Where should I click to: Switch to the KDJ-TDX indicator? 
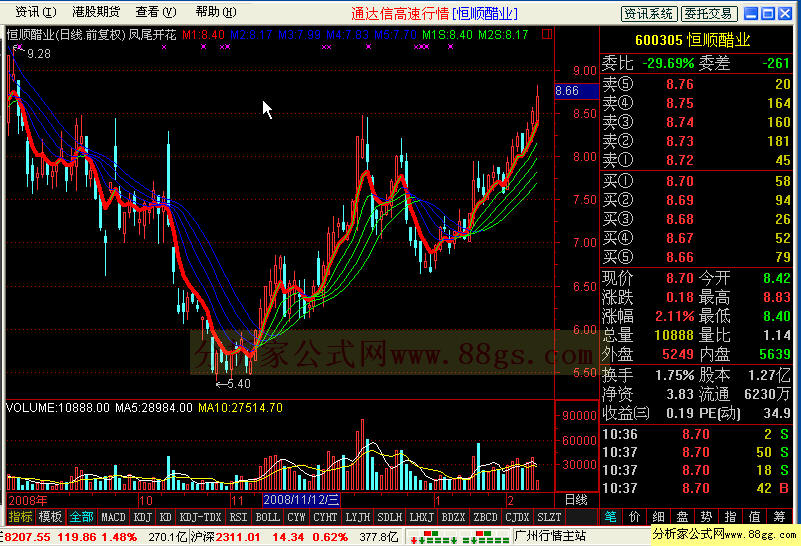(200, 517)
